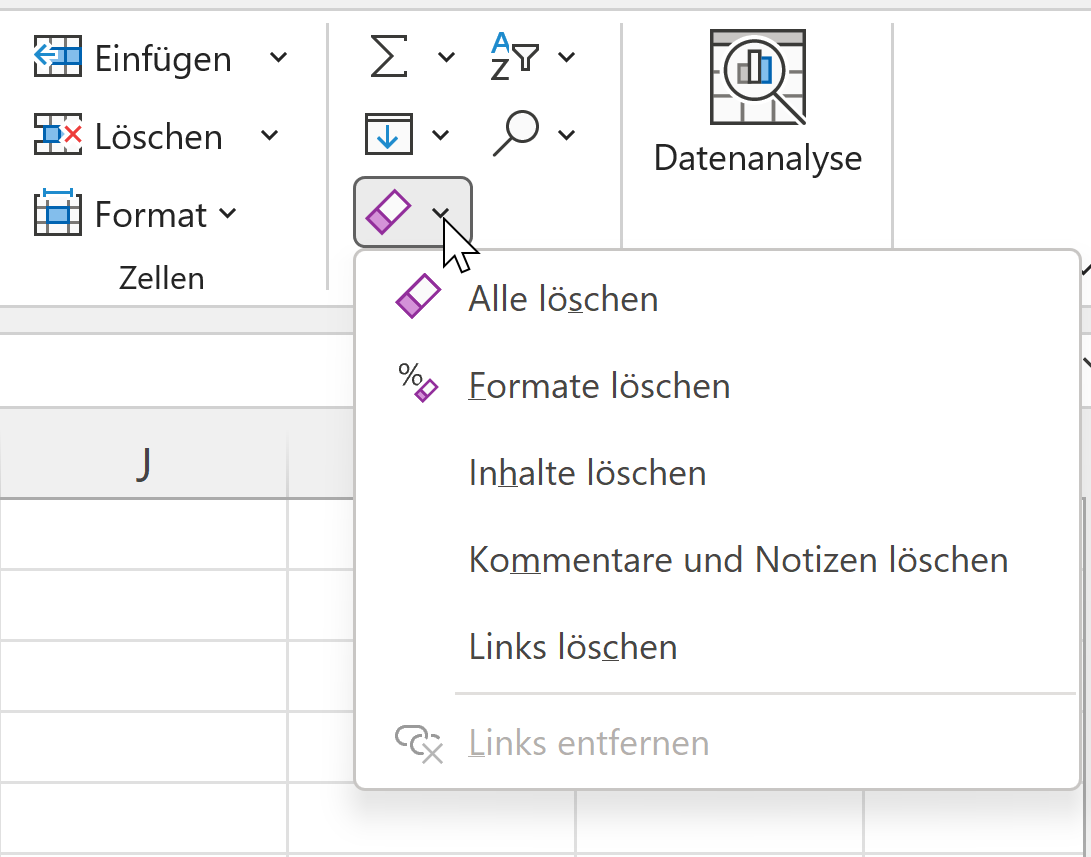This screenshot has width=1091, height=857.
Task: Toggle the Clear eraser dropdown arrow
Action: pyautogui.click(x=440, y=213)
